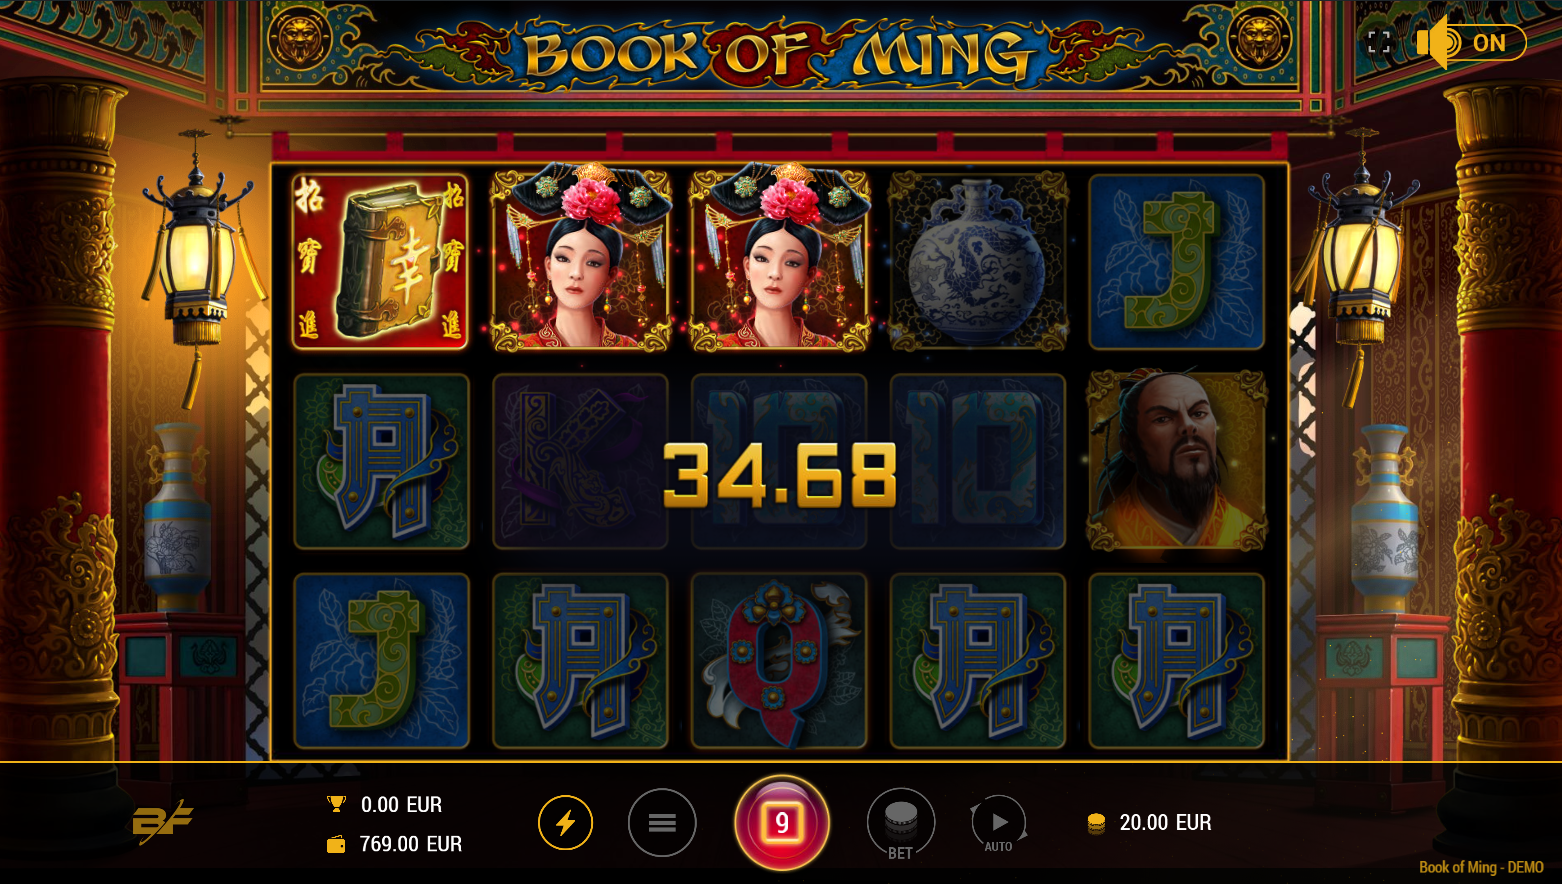Click the trophy win amount 0.00 EUR
1562x884 pixels.
(x=401, y=805)
